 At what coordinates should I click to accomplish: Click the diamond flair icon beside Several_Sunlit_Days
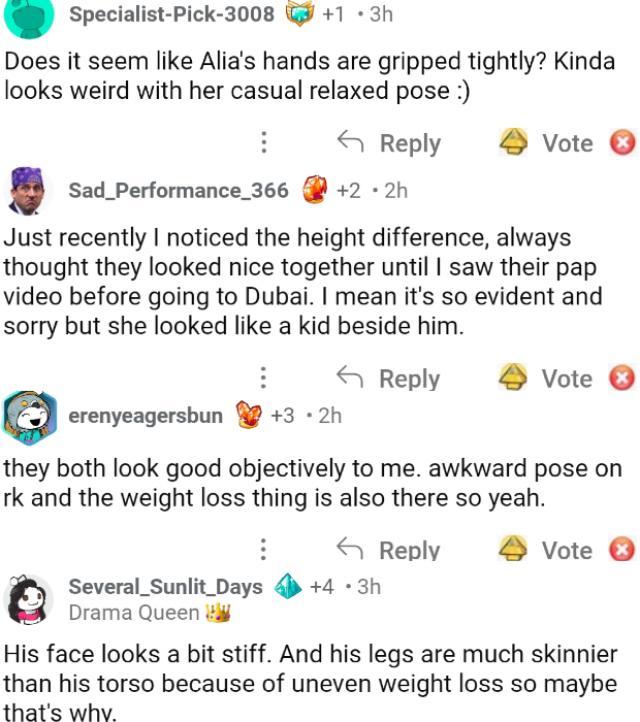point(287,587)
